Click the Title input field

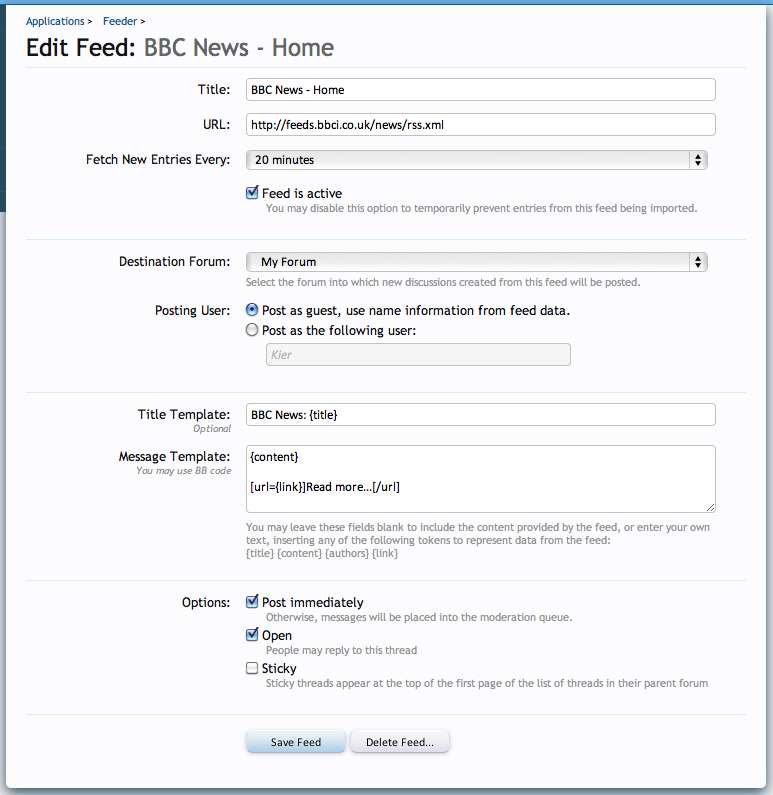point(481,90)
